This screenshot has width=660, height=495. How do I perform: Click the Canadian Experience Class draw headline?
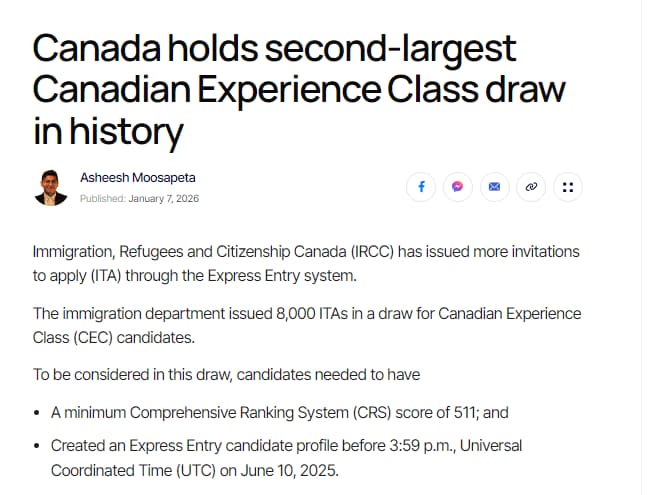pos(299,91)
